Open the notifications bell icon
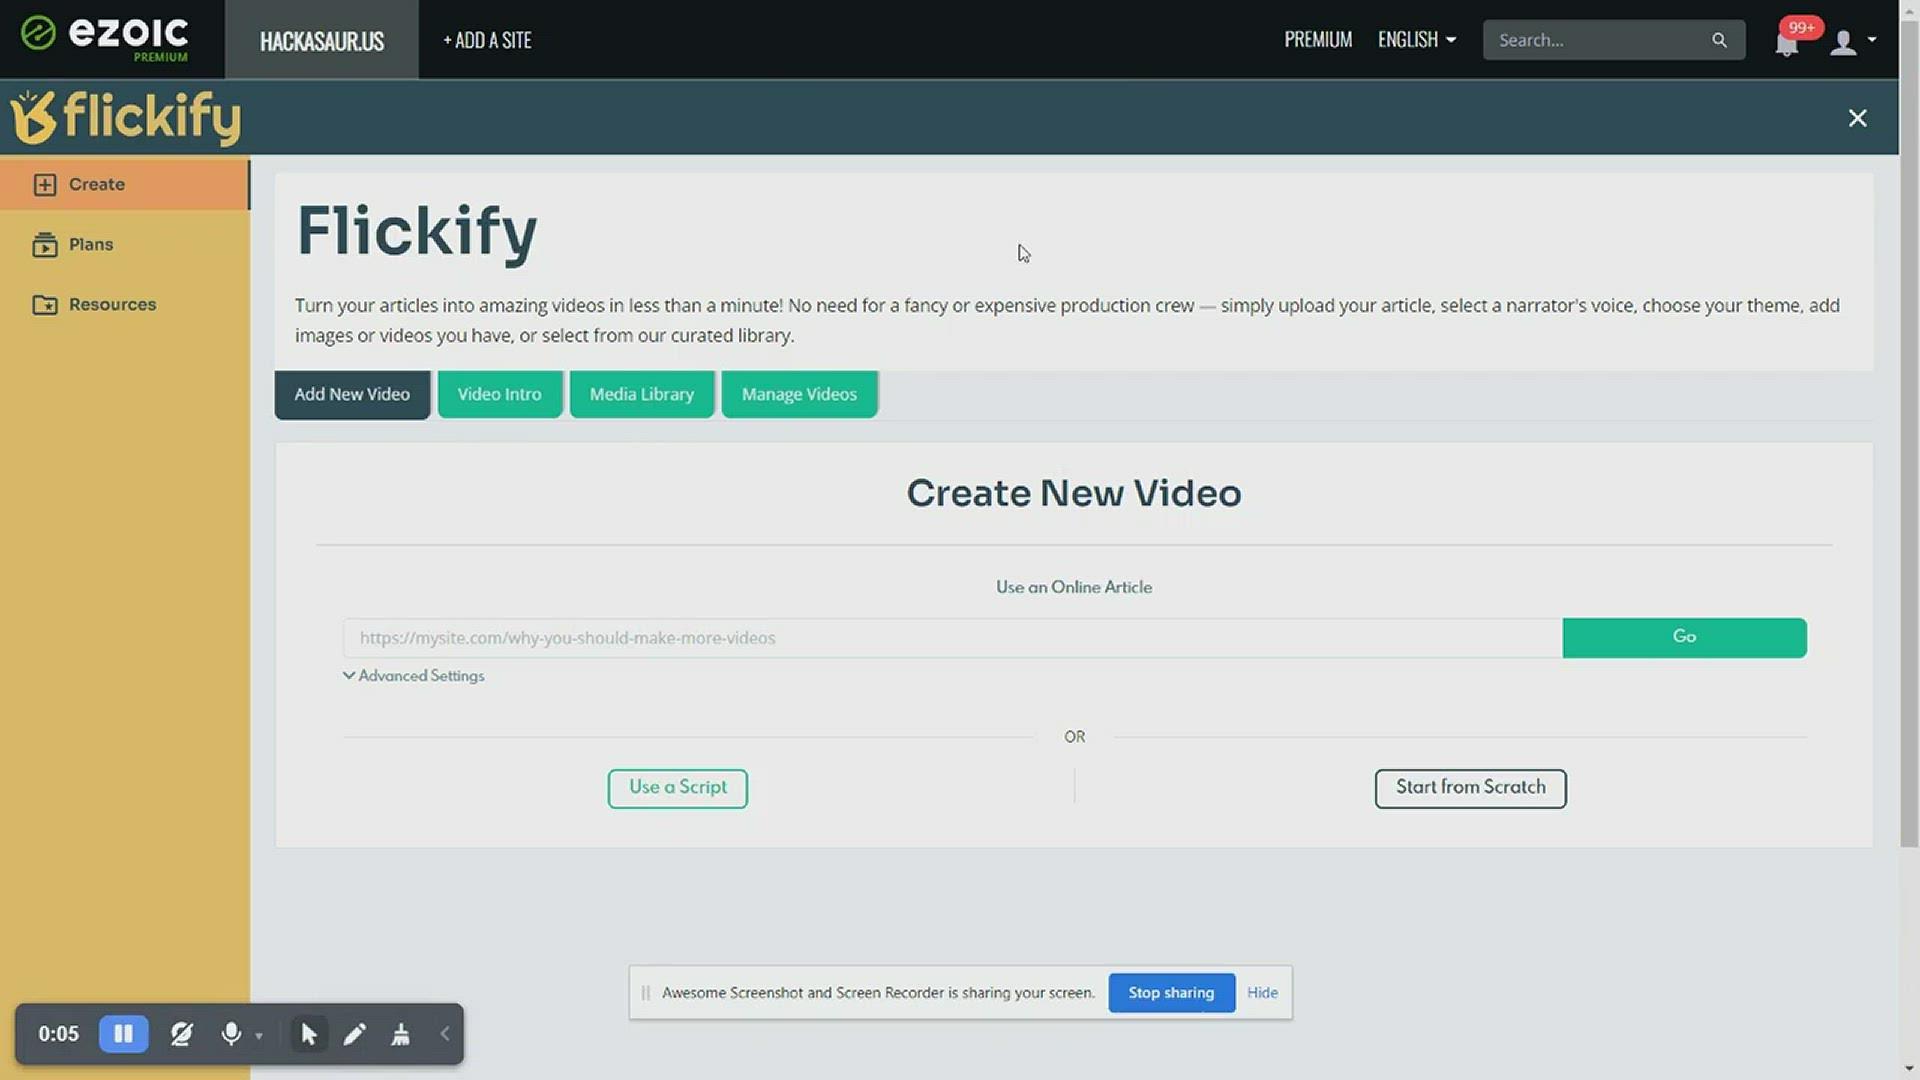This screenshot has width=1920, height=1080. [1787, 43]
